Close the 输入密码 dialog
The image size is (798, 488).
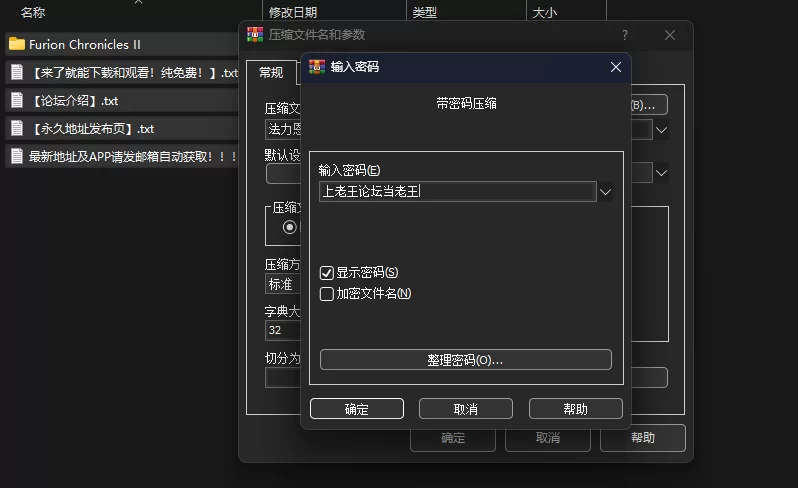(x=616, y=67)
